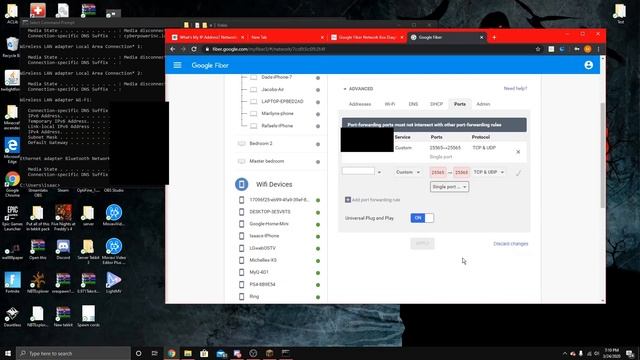Select LAPTOP device in the device tree
This screenshot has height=360, width=640.
[282, 101]
